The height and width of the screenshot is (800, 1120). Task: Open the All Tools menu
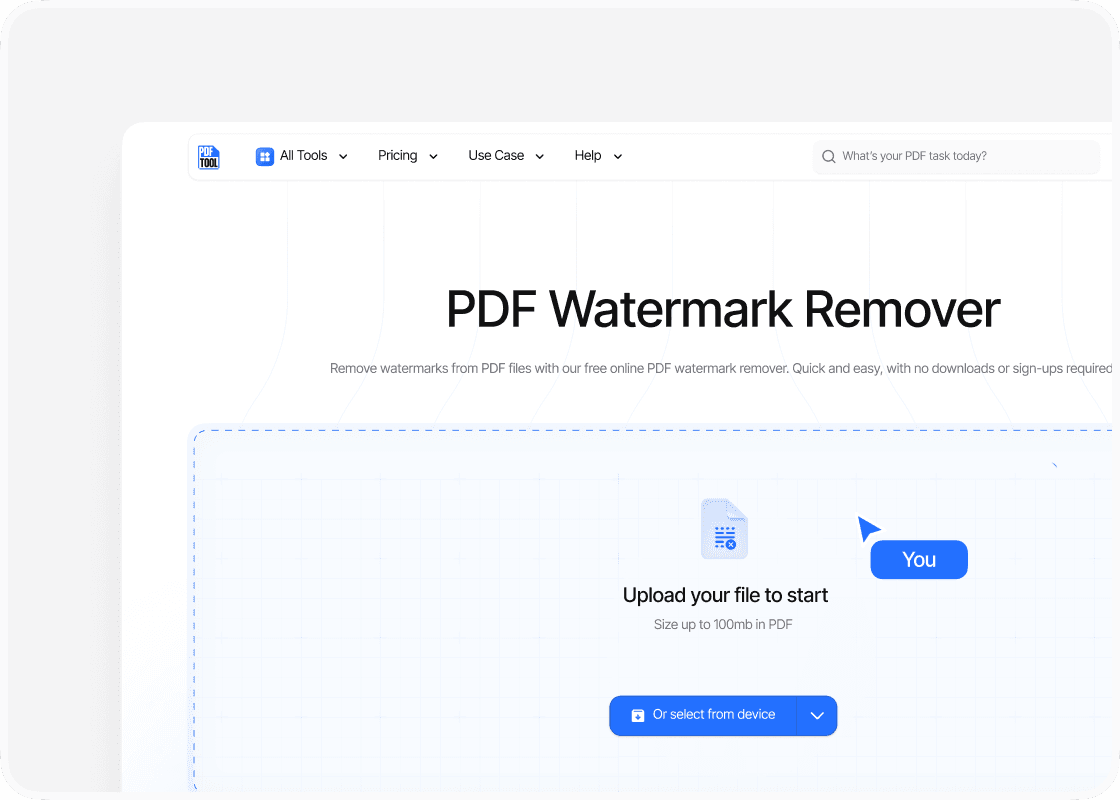point(303,156)
